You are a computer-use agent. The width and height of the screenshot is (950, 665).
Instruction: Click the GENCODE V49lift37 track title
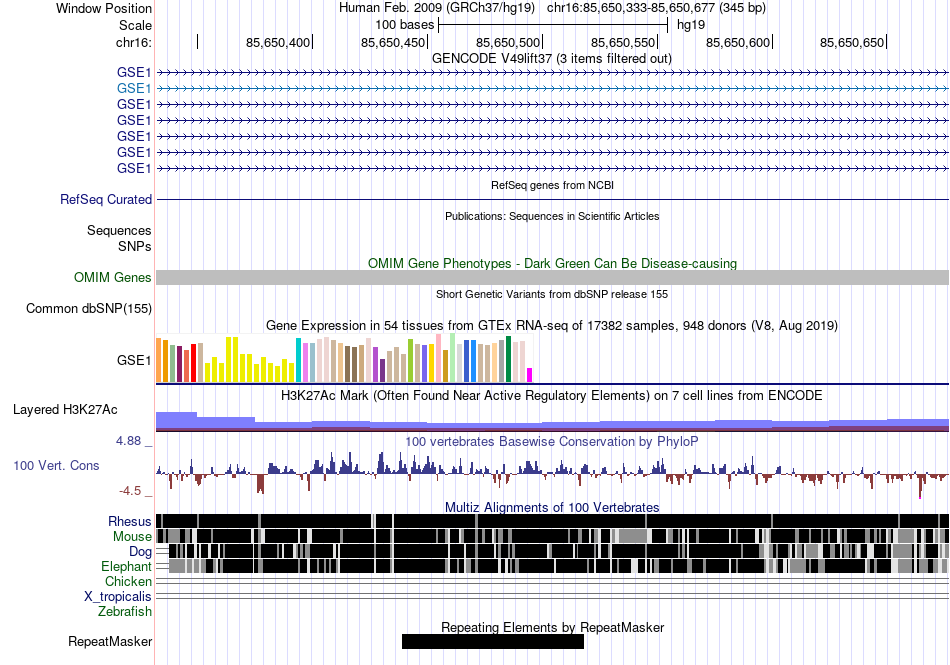(551, 59)
